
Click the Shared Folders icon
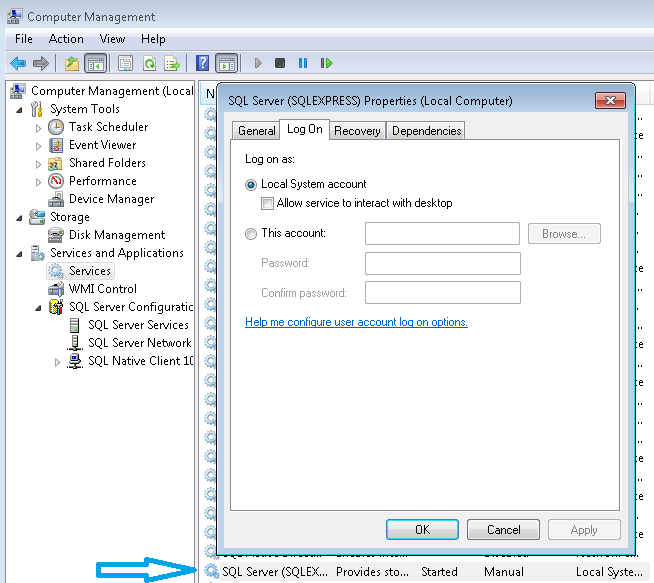(x=55, y=163)
